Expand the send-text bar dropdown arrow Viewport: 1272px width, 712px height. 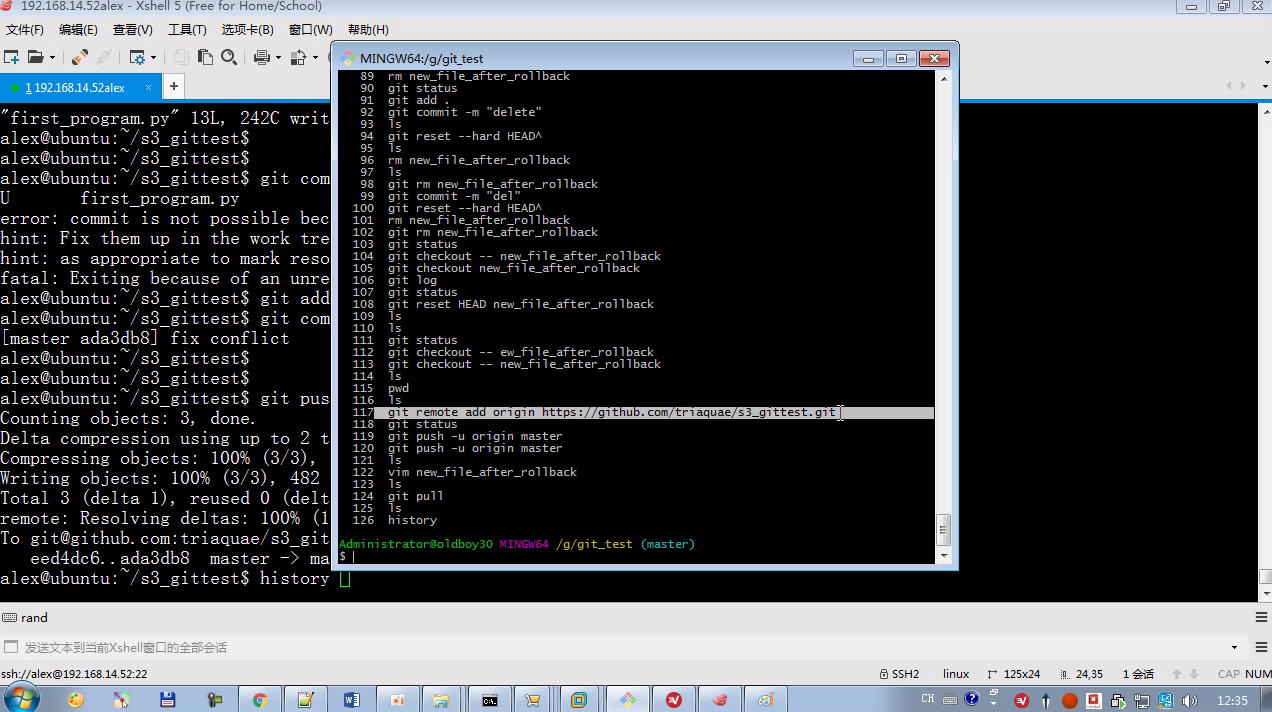[1234, 647]
